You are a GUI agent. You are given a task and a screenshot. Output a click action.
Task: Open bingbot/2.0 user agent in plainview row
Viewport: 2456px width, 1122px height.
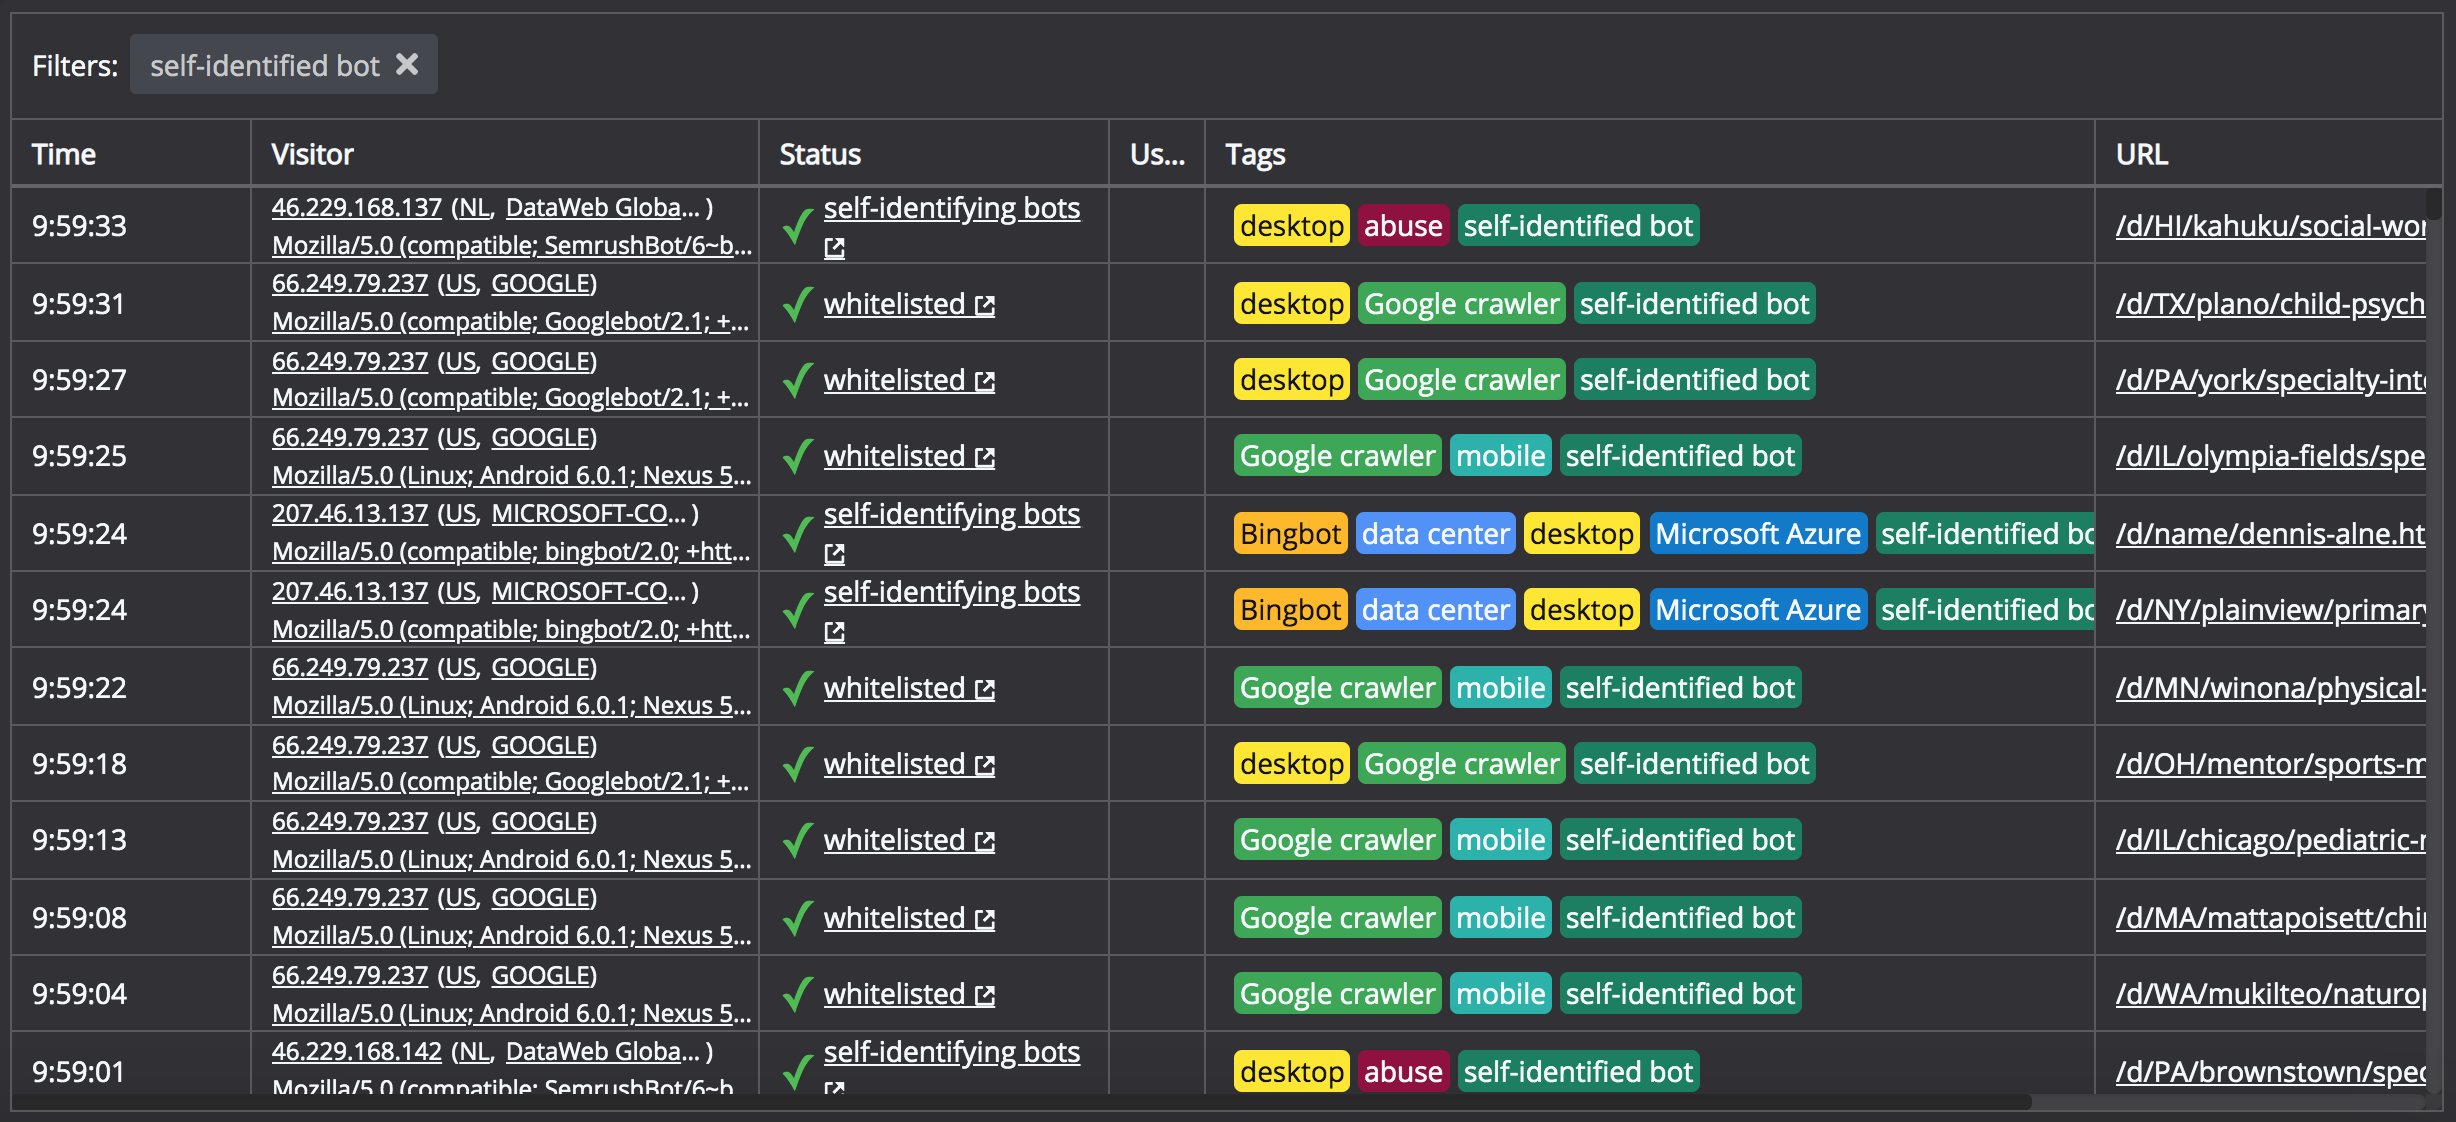pos(511,629)
